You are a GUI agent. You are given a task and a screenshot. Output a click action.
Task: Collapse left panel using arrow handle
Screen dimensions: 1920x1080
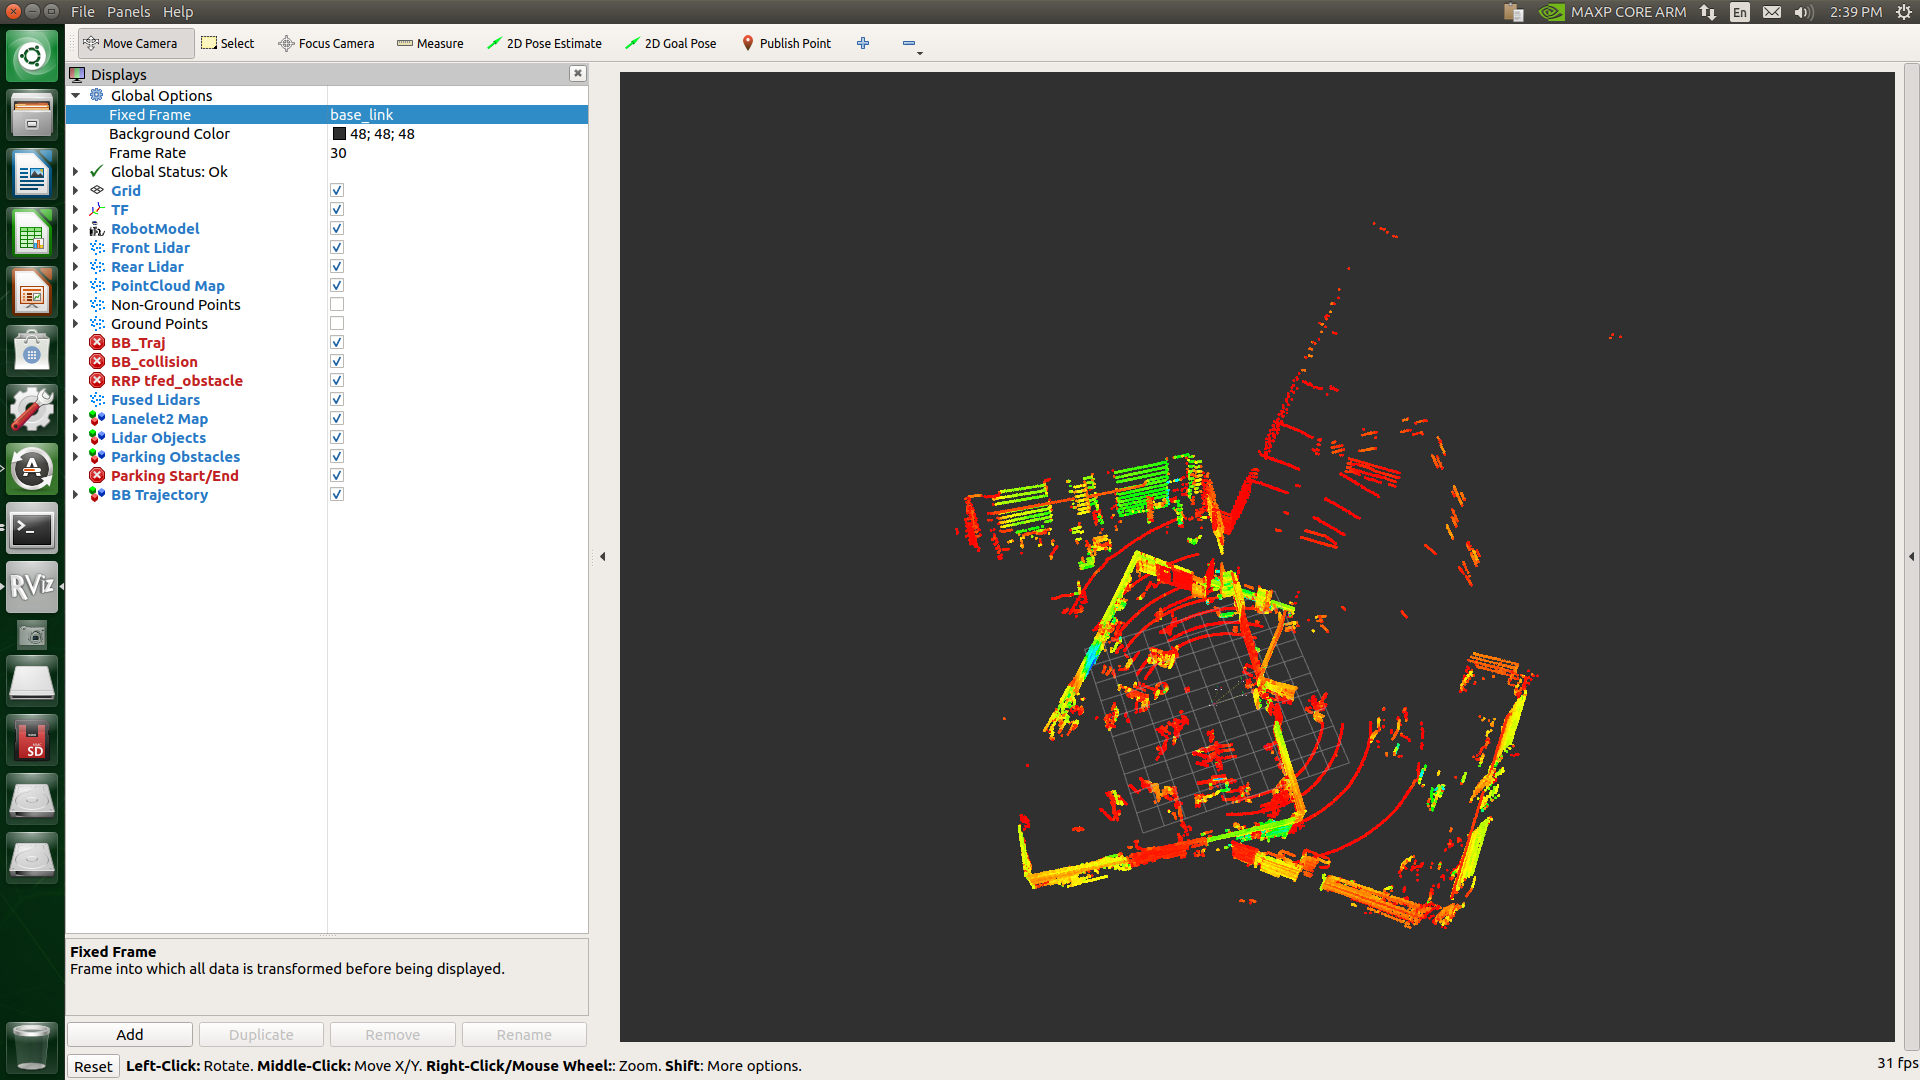pos(602,556)
